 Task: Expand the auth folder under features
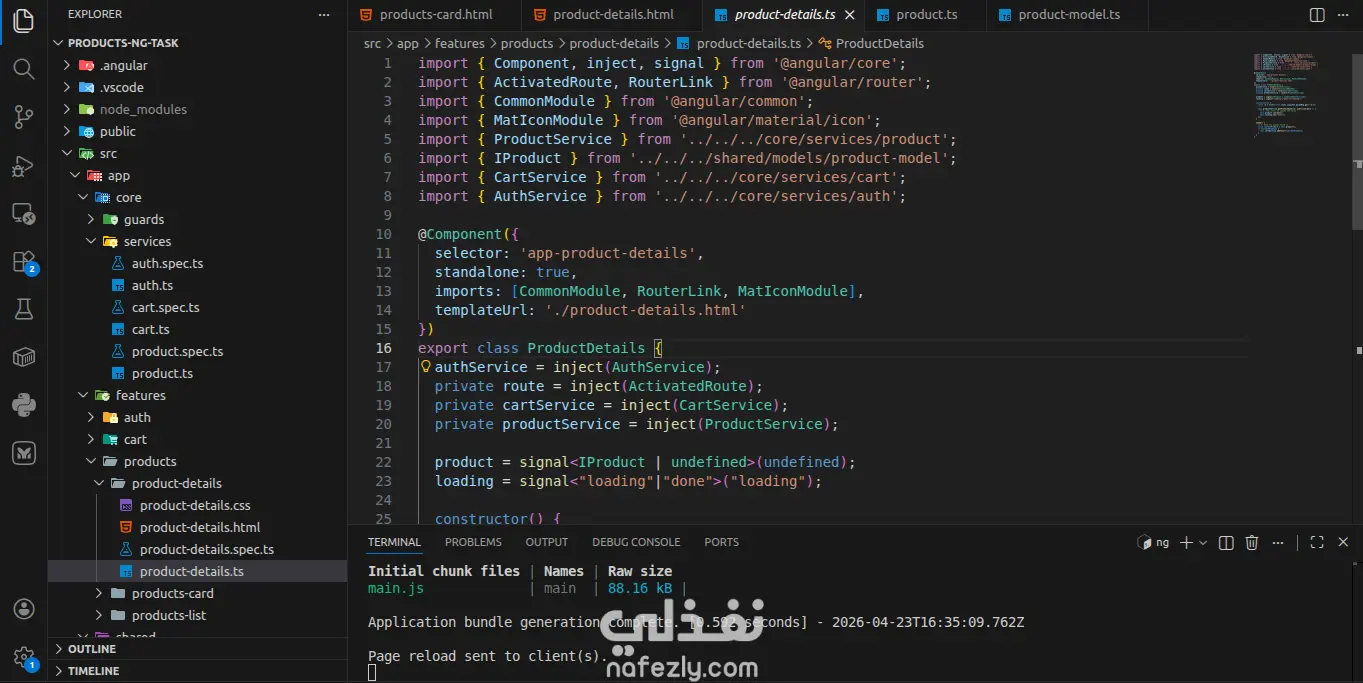pos(199,417)
